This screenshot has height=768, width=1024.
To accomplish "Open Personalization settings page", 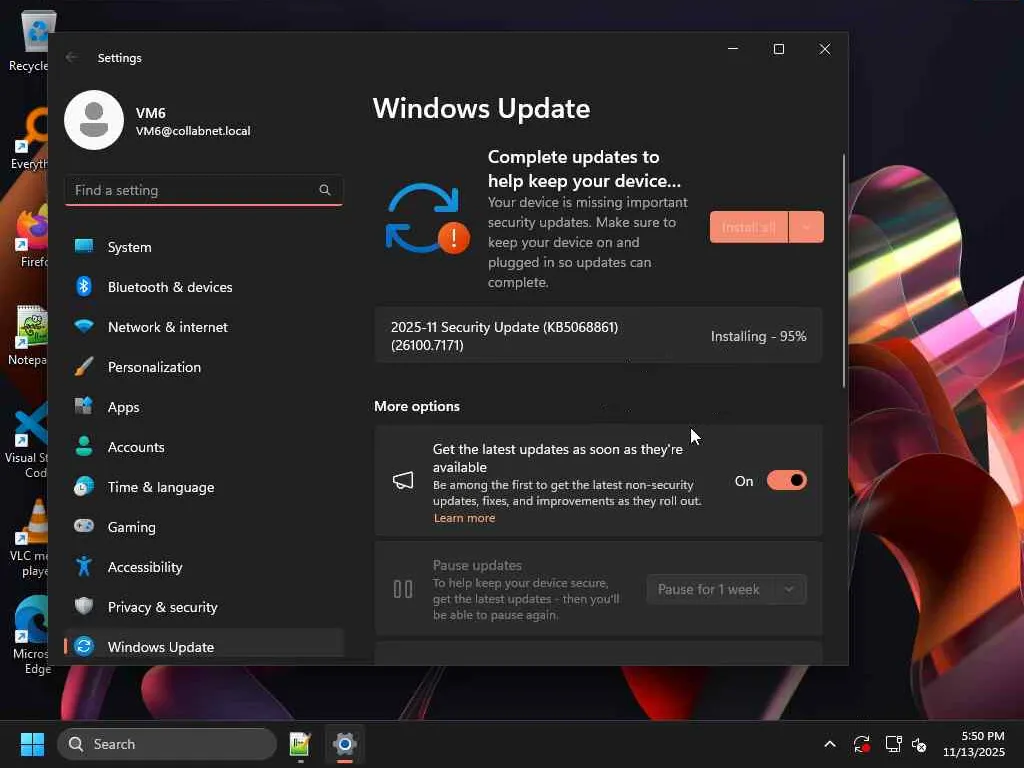I will (204, 367).
